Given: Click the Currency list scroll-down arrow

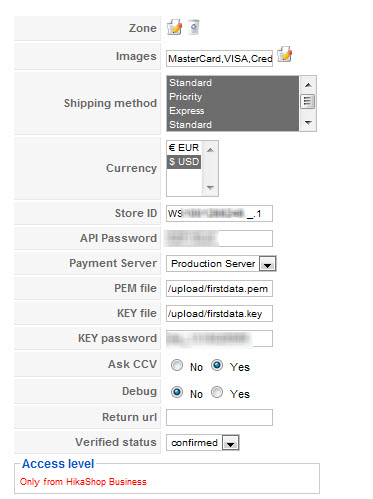Looking at the screenshot, I should pyautogui.click(x=210, y=187).
